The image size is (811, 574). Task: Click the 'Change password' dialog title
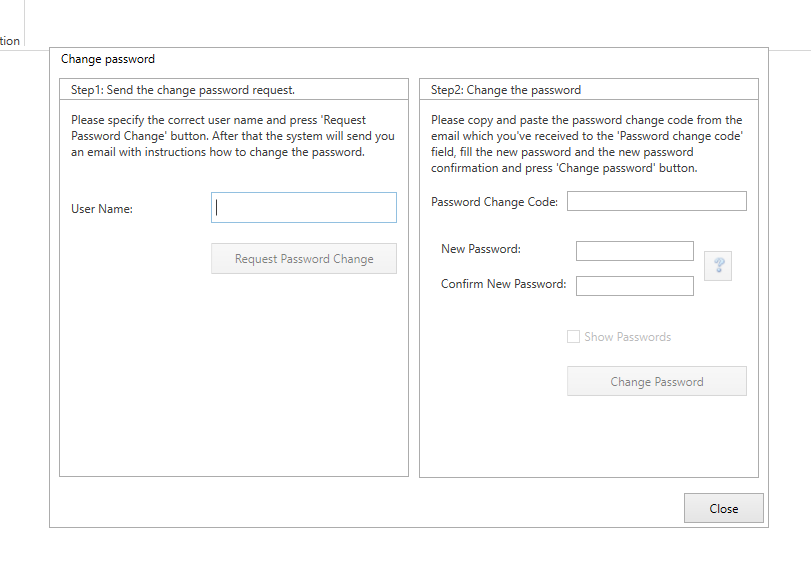[x=108, y=59]
